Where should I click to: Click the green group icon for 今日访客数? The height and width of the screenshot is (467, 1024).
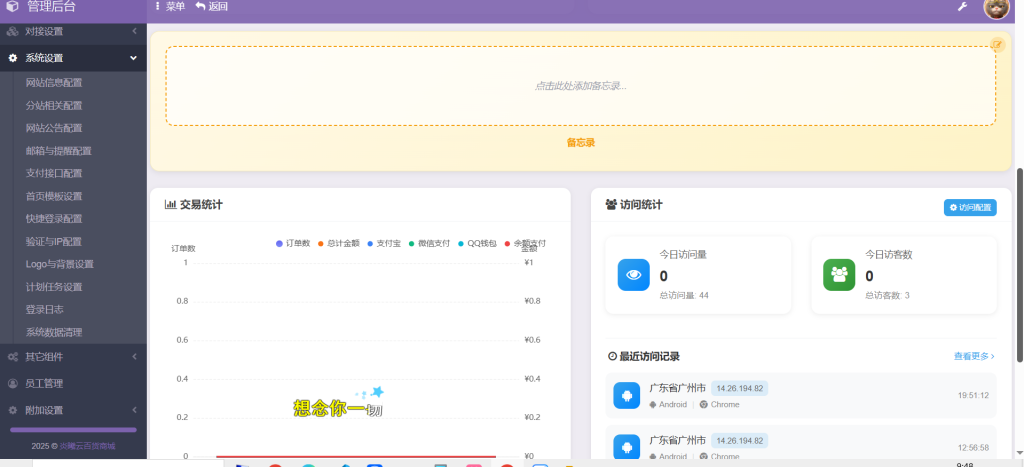839,275
